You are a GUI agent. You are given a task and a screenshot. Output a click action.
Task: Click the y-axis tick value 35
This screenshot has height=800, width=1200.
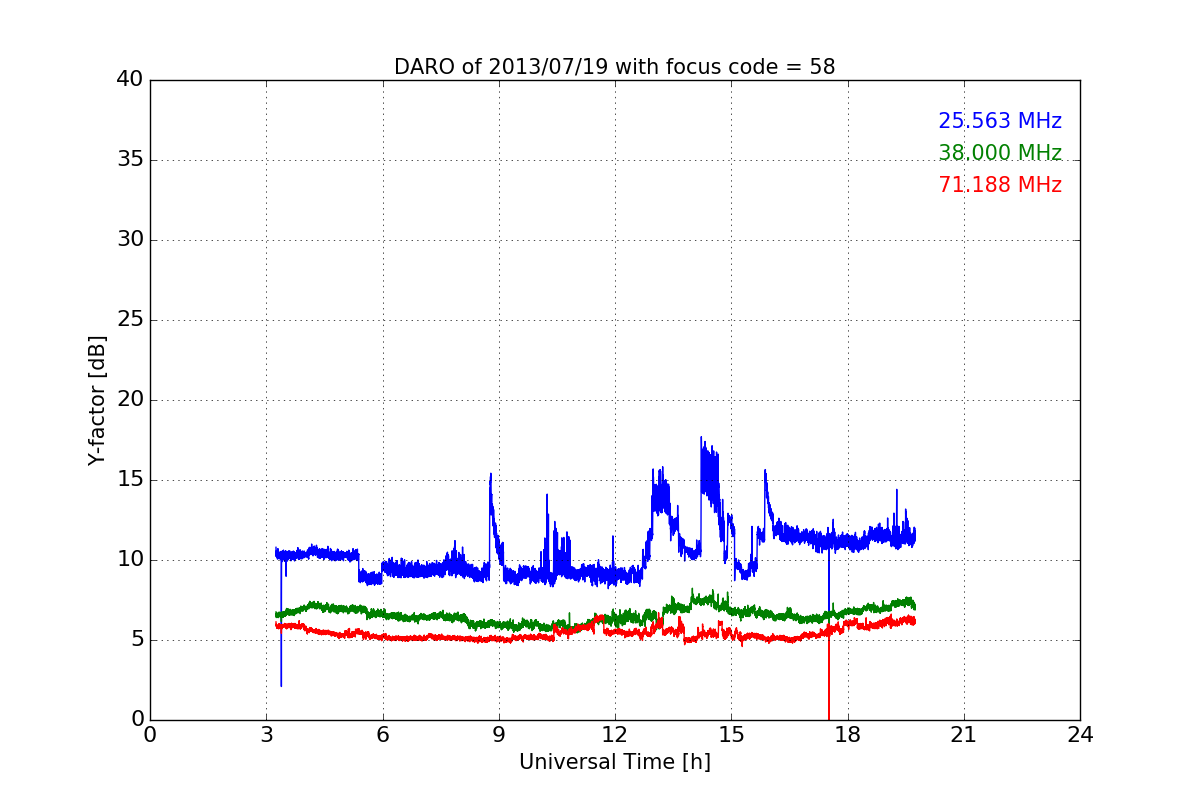(x=130, y=160)
